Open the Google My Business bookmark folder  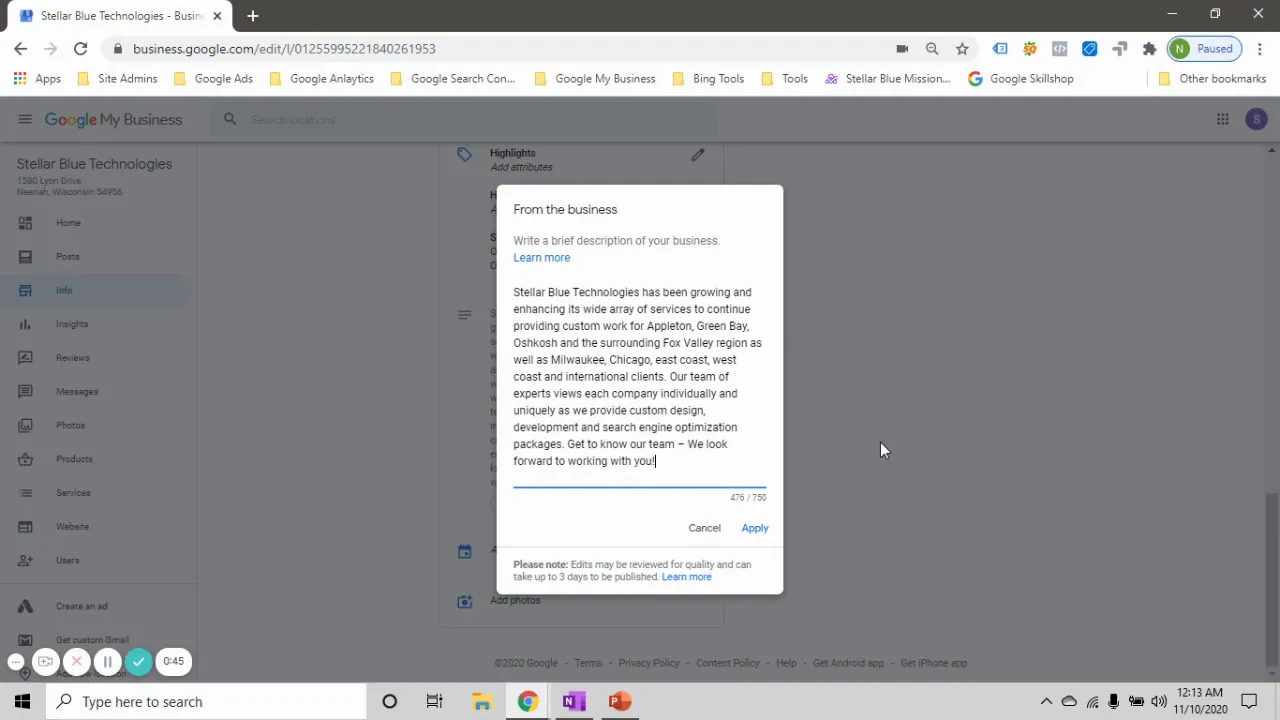595,78
